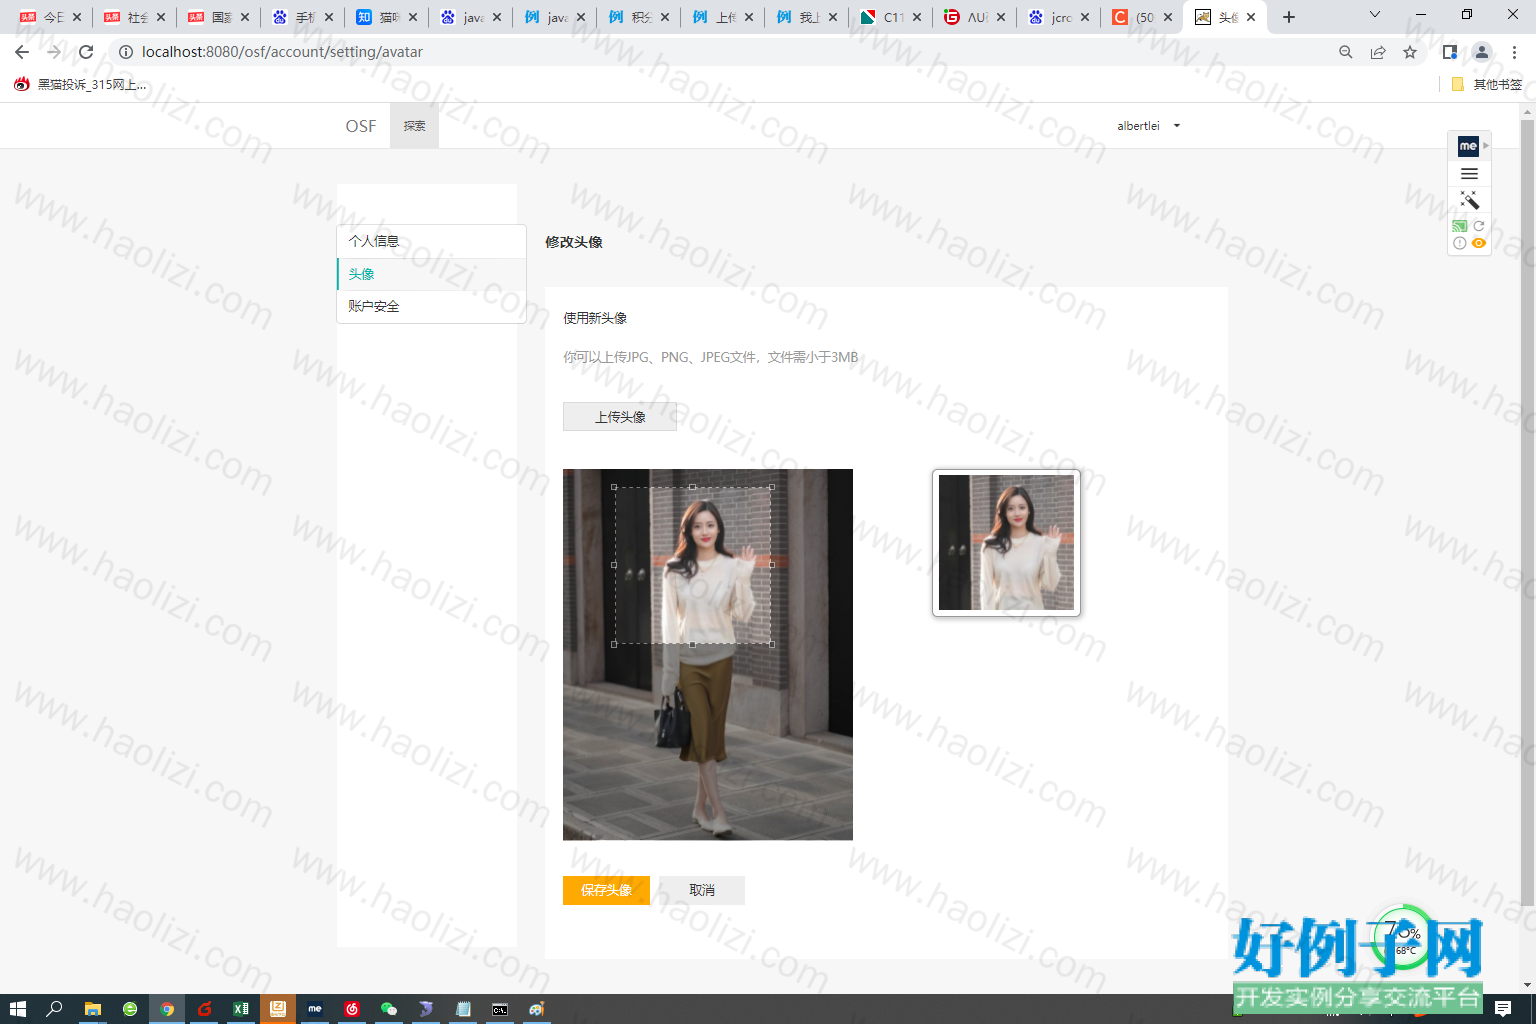The image size is (1536, 1024).
Task: Click the 'me' logo in floating toolbar
Action: point(1468,146)
